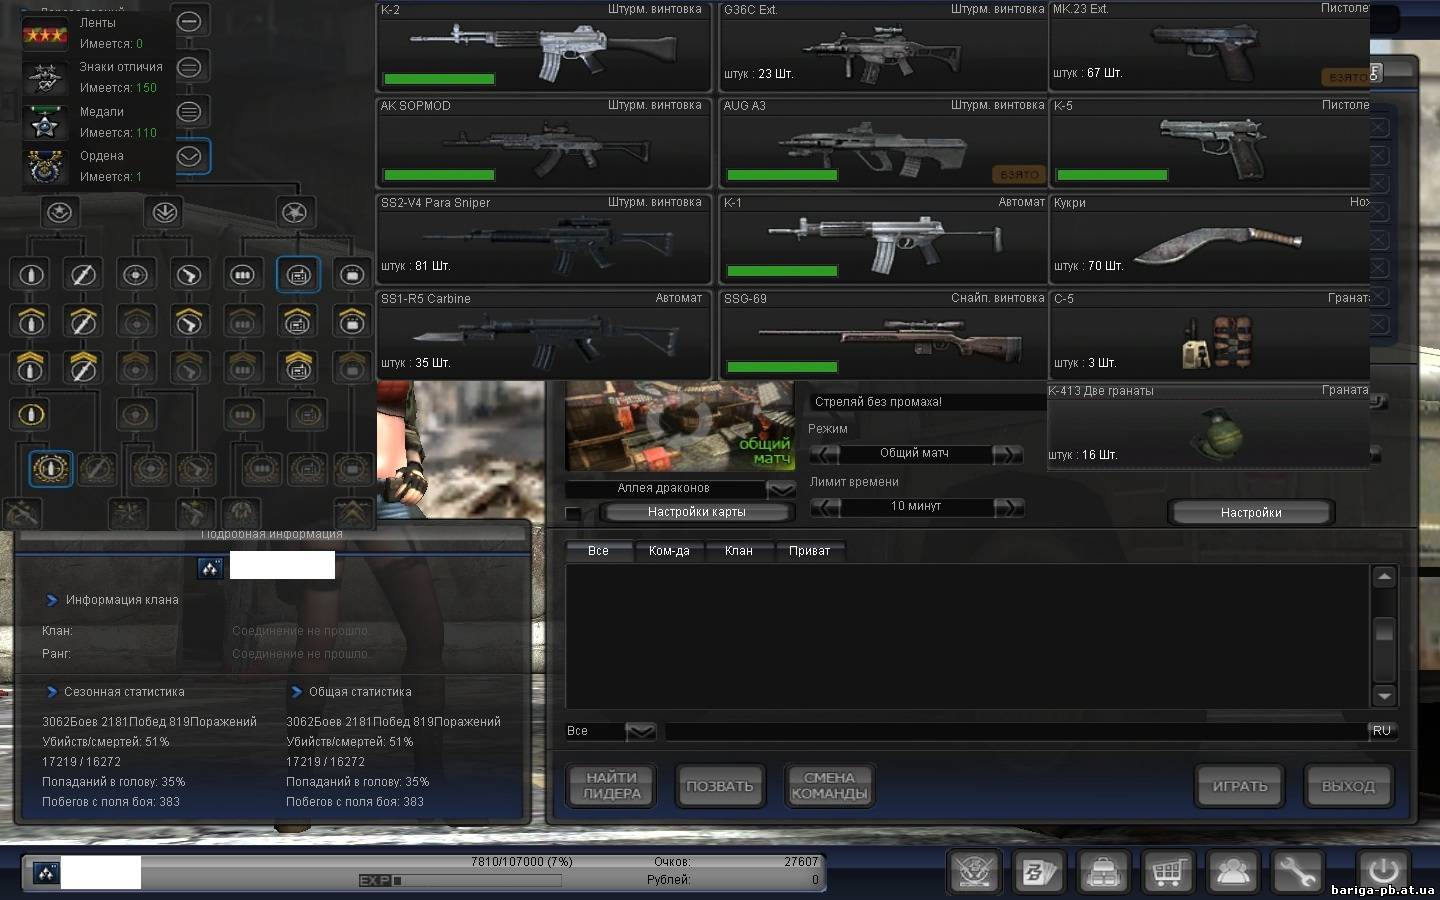1440x900 pixels.
Task: Click the Настройки button
Action: [x=1251, y=513]
